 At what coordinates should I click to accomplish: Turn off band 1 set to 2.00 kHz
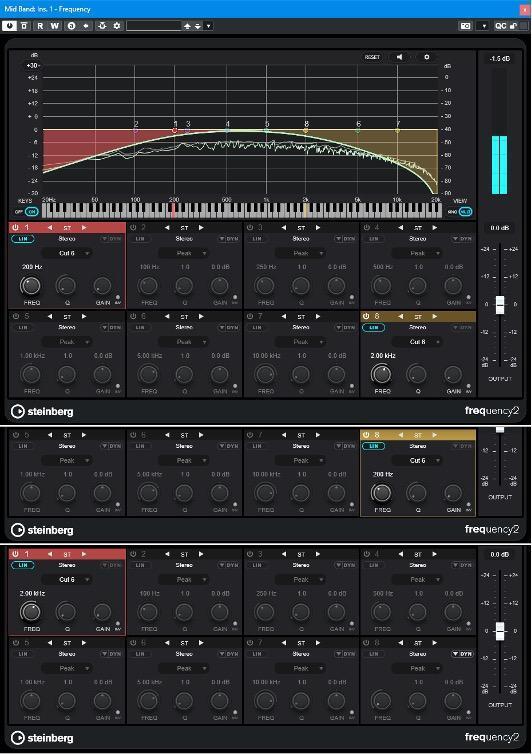click(15, 554)
